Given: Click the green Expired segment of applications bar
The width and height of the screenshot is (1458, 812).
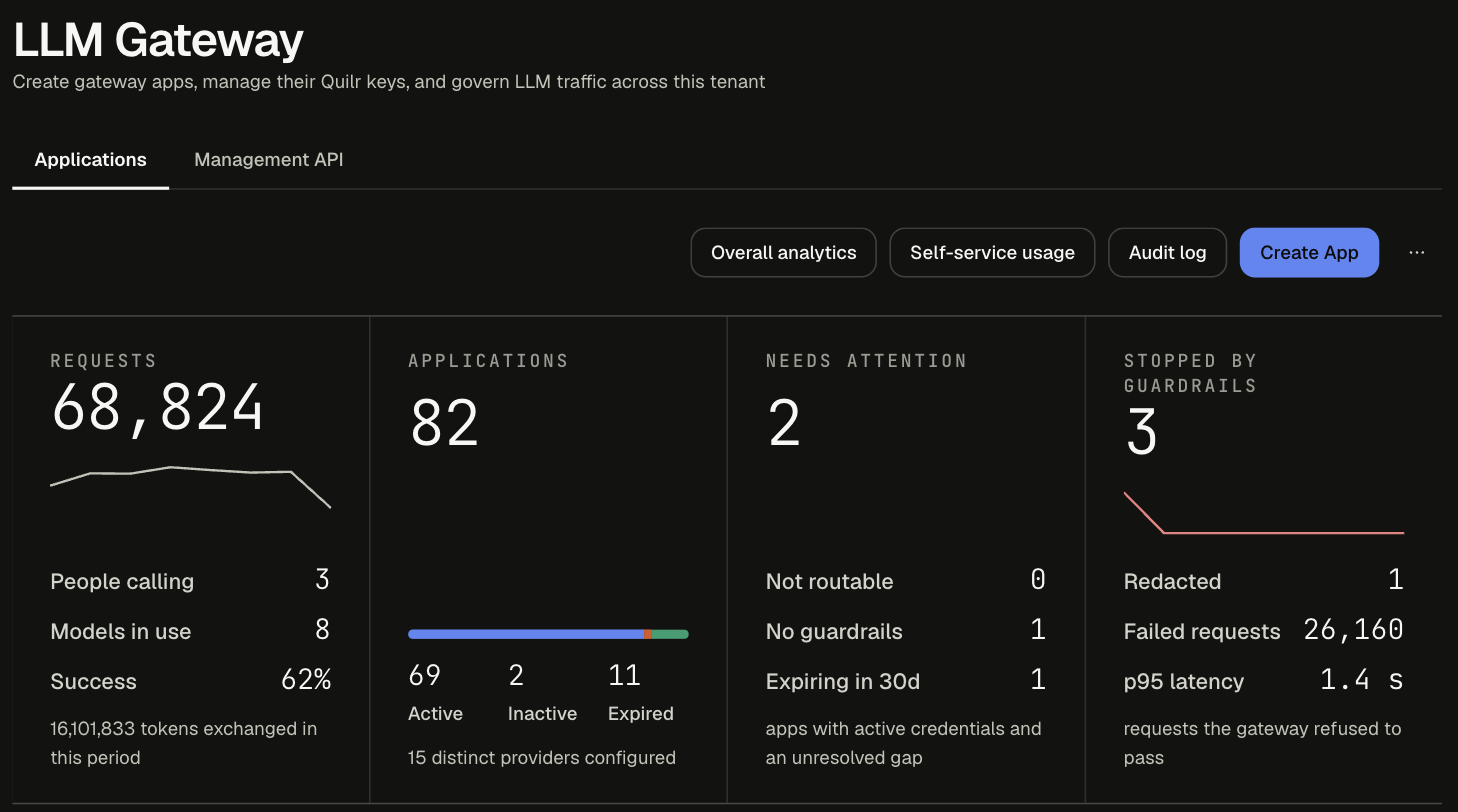Looking at the screenshot, I should (x=670, y=634).
